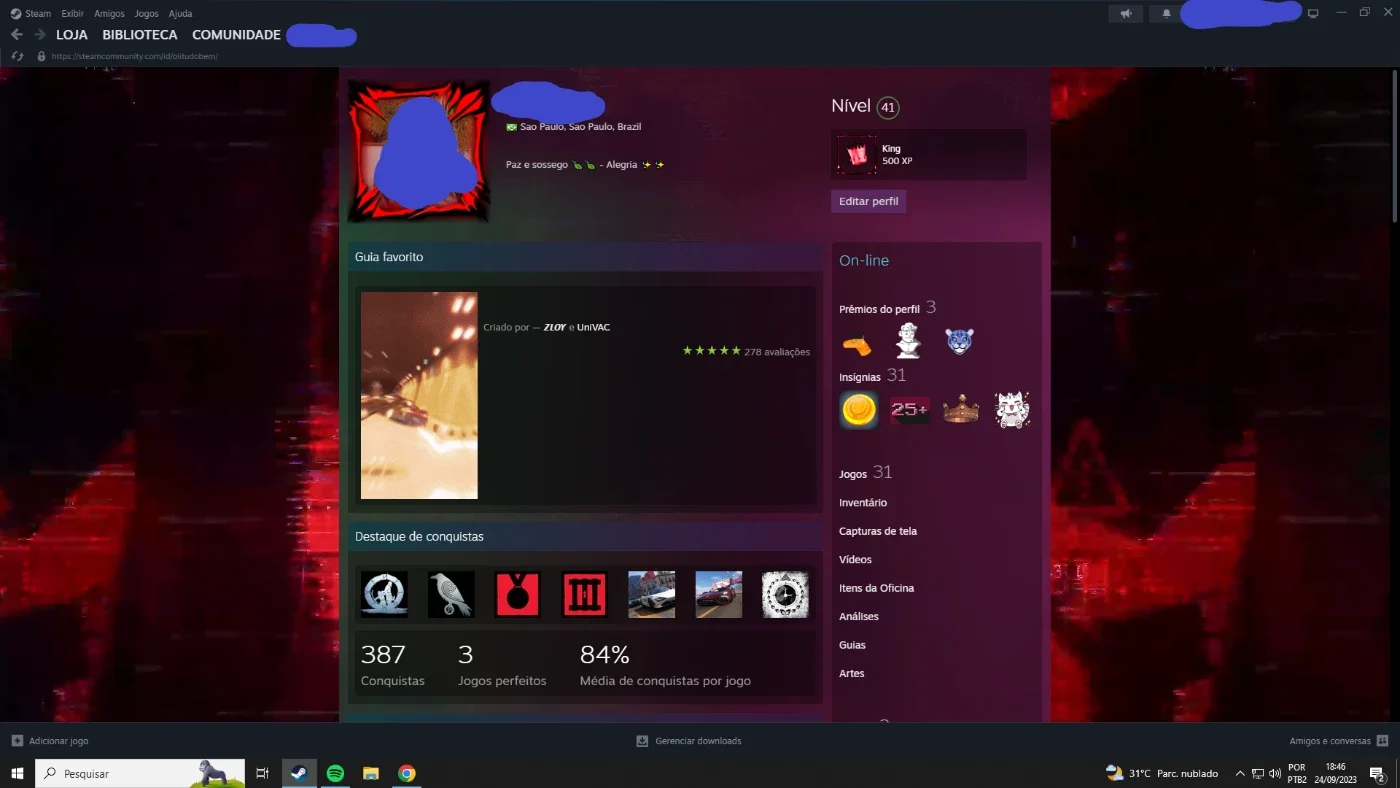View the white clock achievement icon
The image size is (1400, 788).
(785, 594)
